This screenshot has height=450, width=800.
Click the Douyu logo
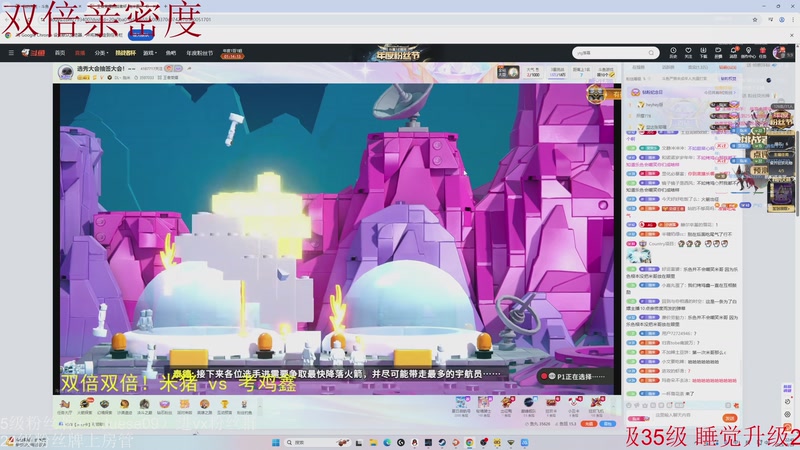tap(33, 53)
